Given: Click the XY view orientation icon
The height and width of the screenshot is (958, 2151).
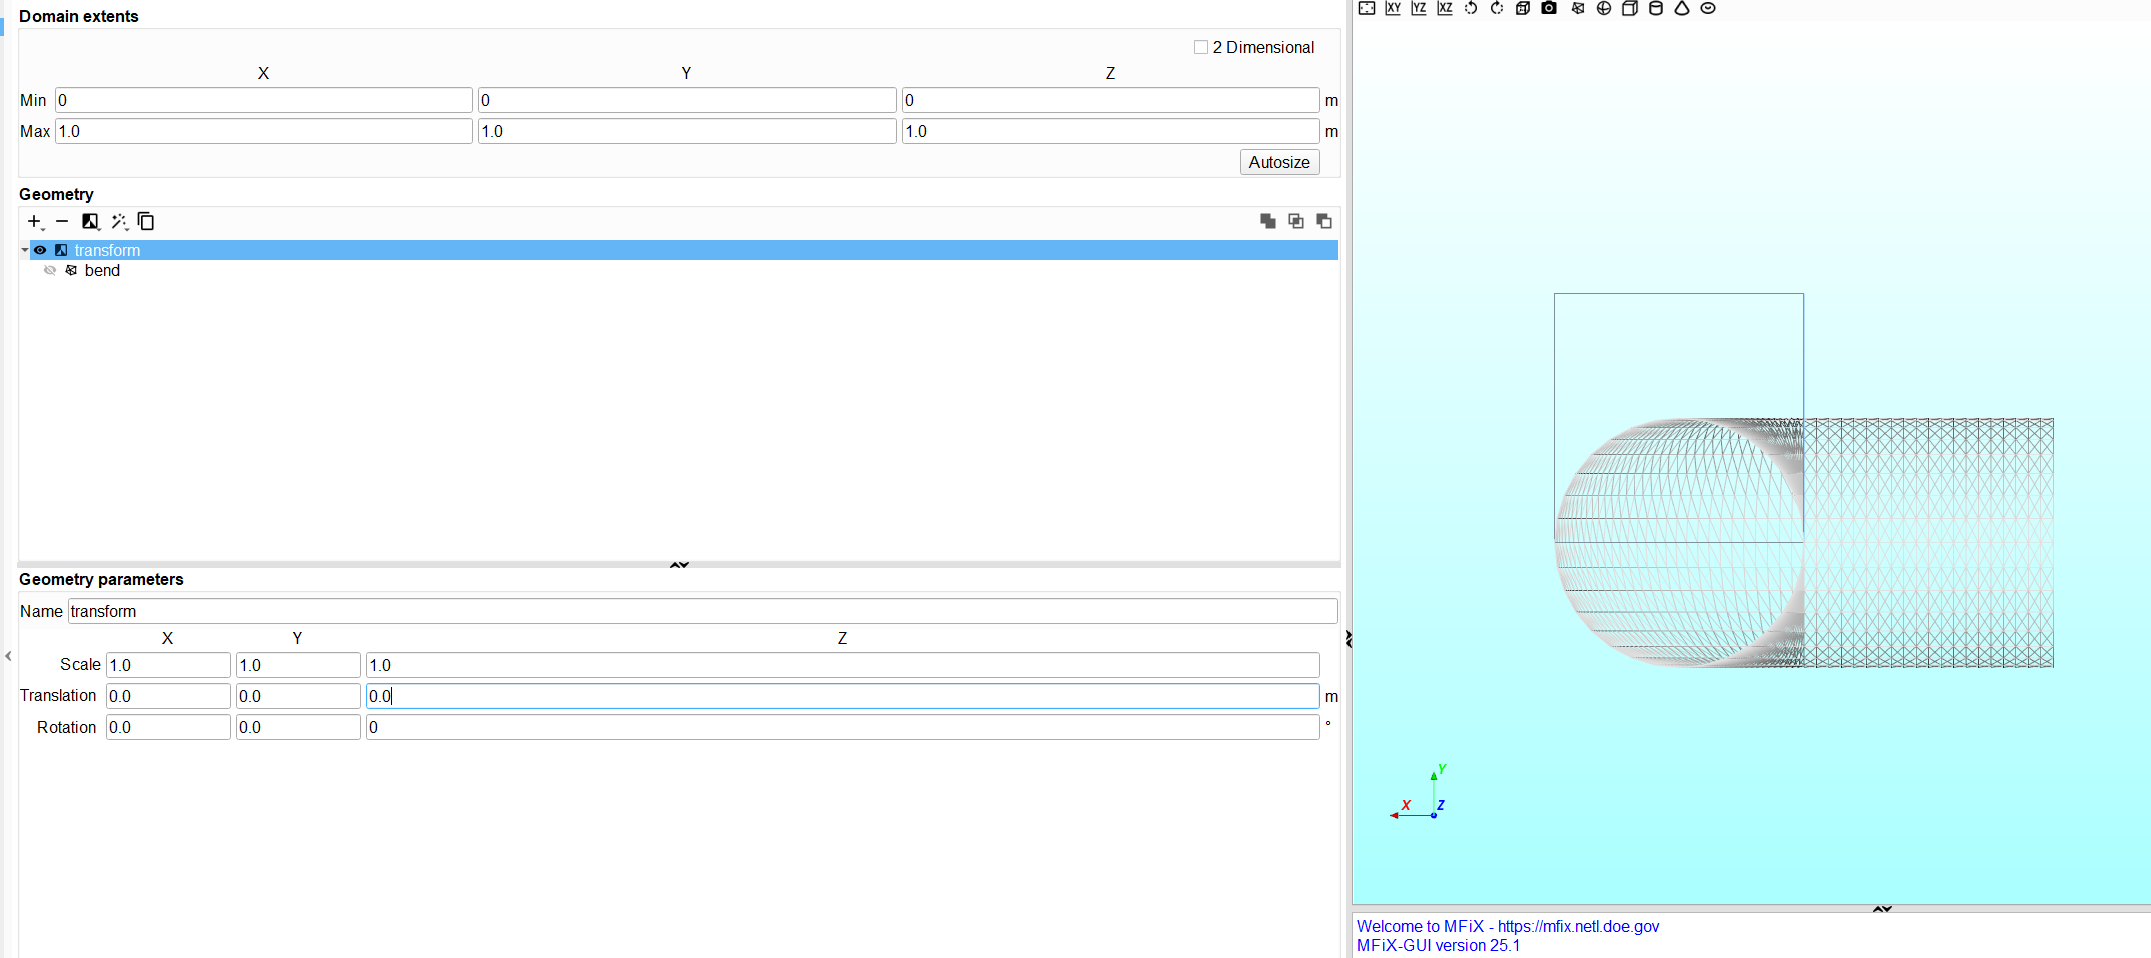Looking at the screenshot, I should pyautogui.click(x=1392, y=8).
